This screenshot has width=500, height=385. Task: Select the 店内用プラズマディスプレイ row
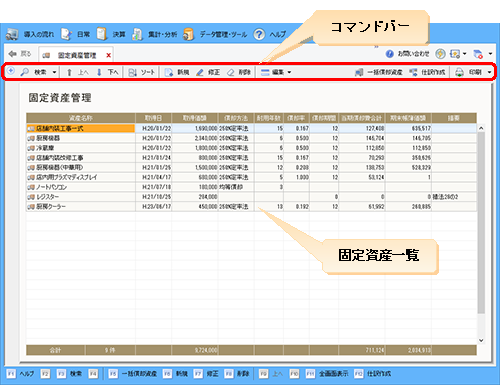251,177
